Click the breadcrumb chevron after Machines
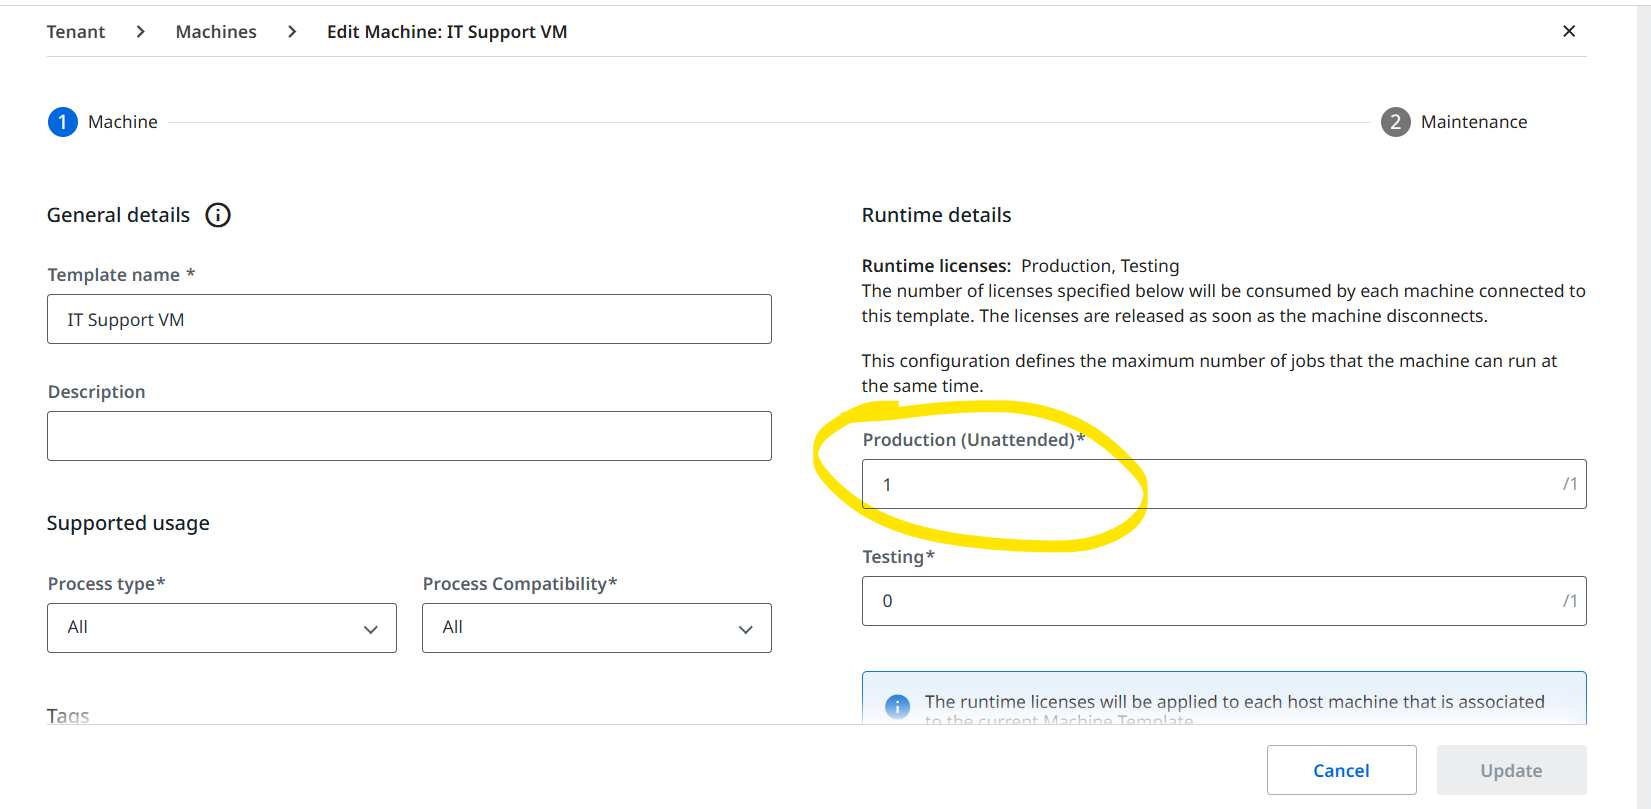 point(292,32)
